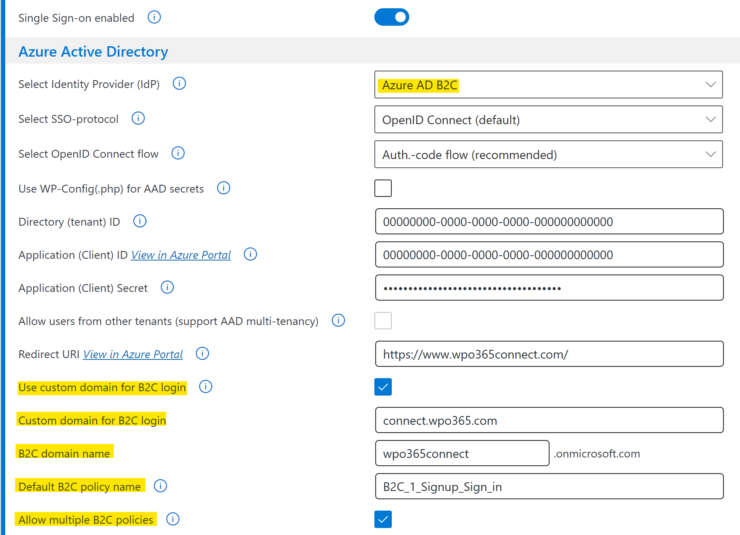The image size is (740, 535).
Task: Click the Select SSO-protocol label
Action: tap(68, 119)
